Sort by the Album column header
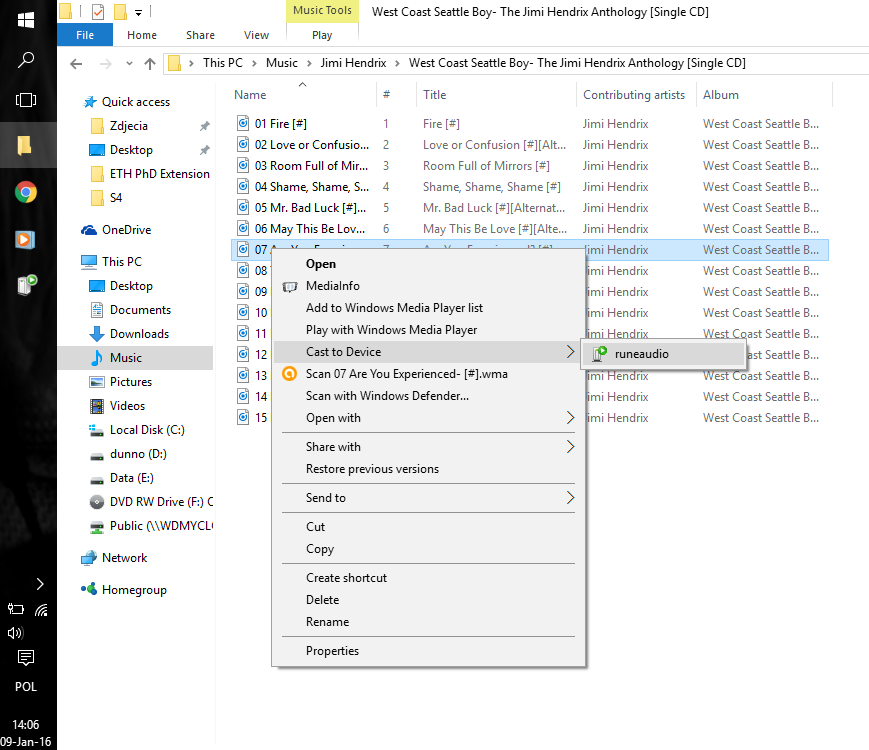The image size is (869, 750). coord(720,95)
